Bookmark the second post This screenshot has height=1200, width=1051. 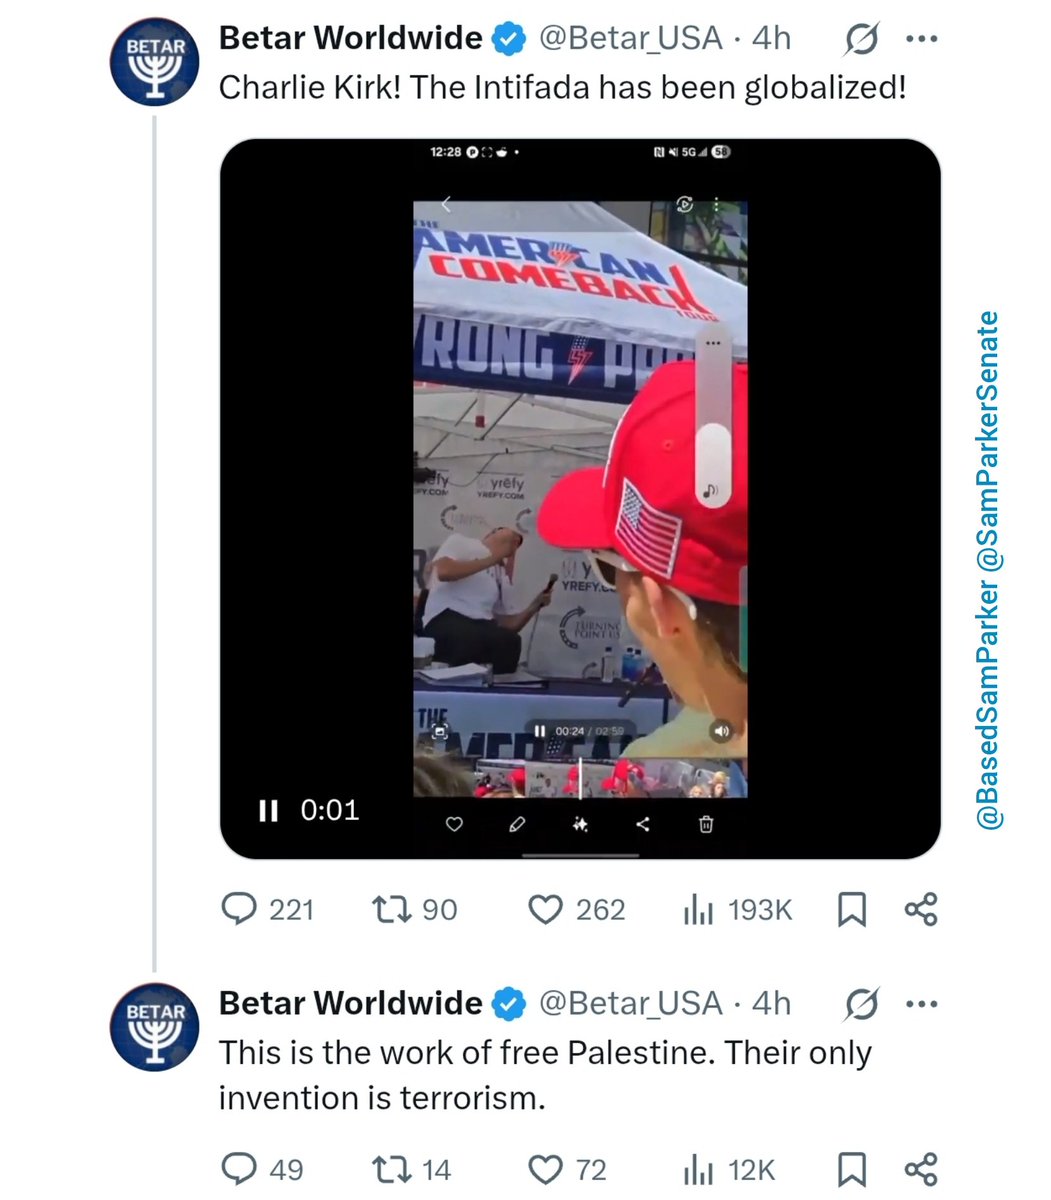[x=851, y=1169]
